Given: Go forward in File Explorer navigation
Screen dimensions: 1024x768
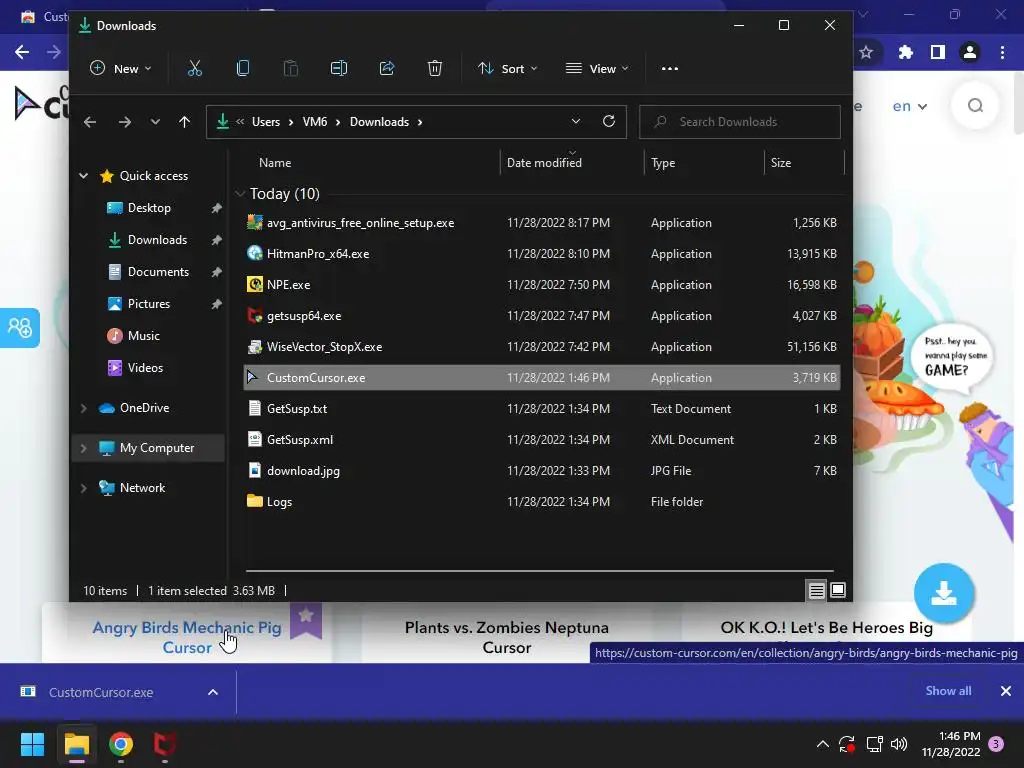Looking at the screenshot, I should [125, 122].
